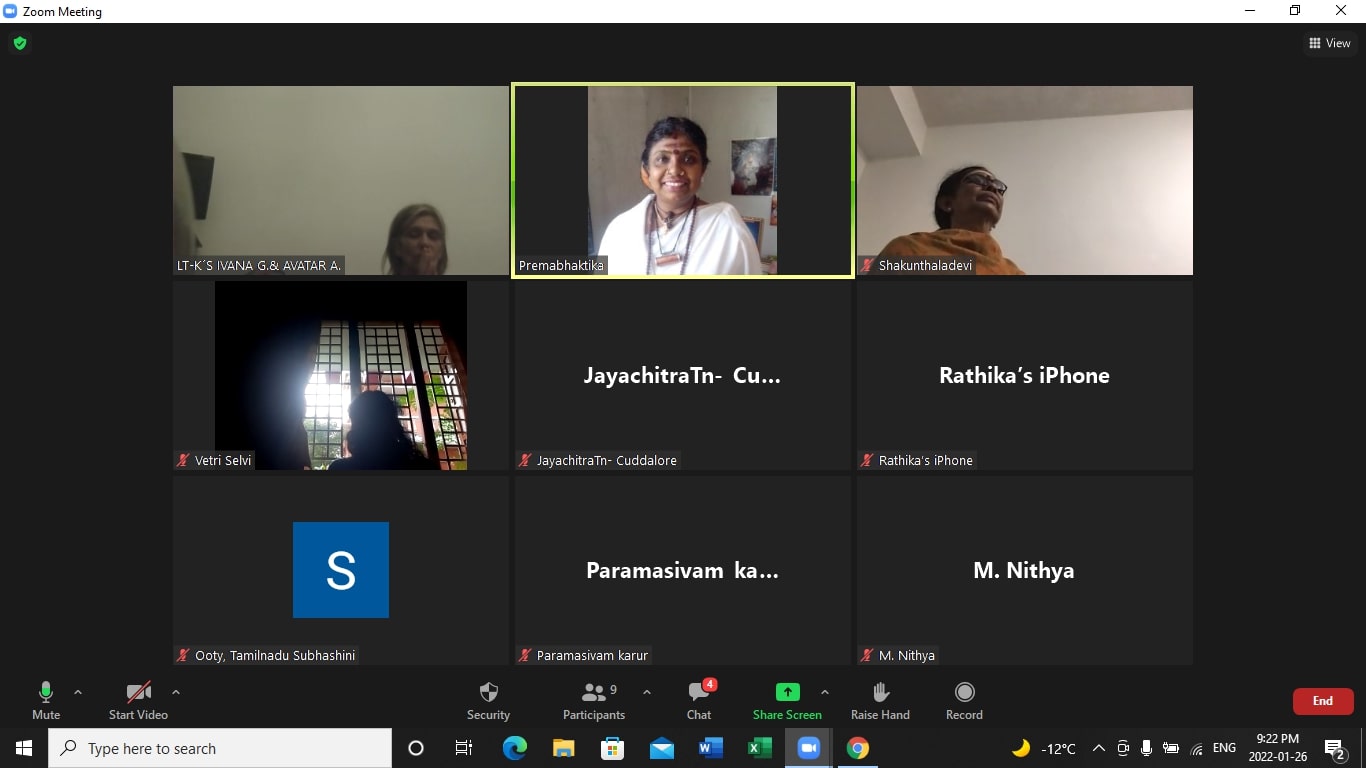Screen dimensions: 1366x768
Task: Mute the microphone
Action: click(x=46, y=700)
